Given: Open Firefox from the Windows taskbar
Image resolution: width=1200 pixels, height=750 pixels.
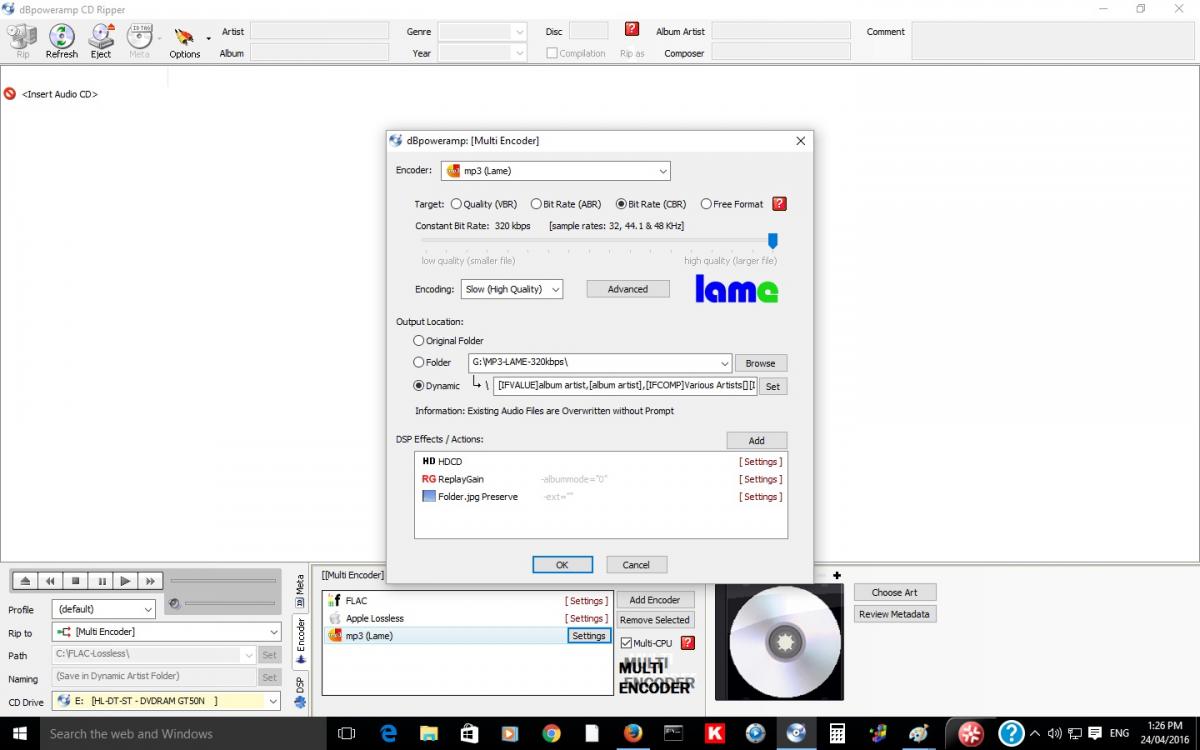Looking at the screenshot, I should 632,733.
